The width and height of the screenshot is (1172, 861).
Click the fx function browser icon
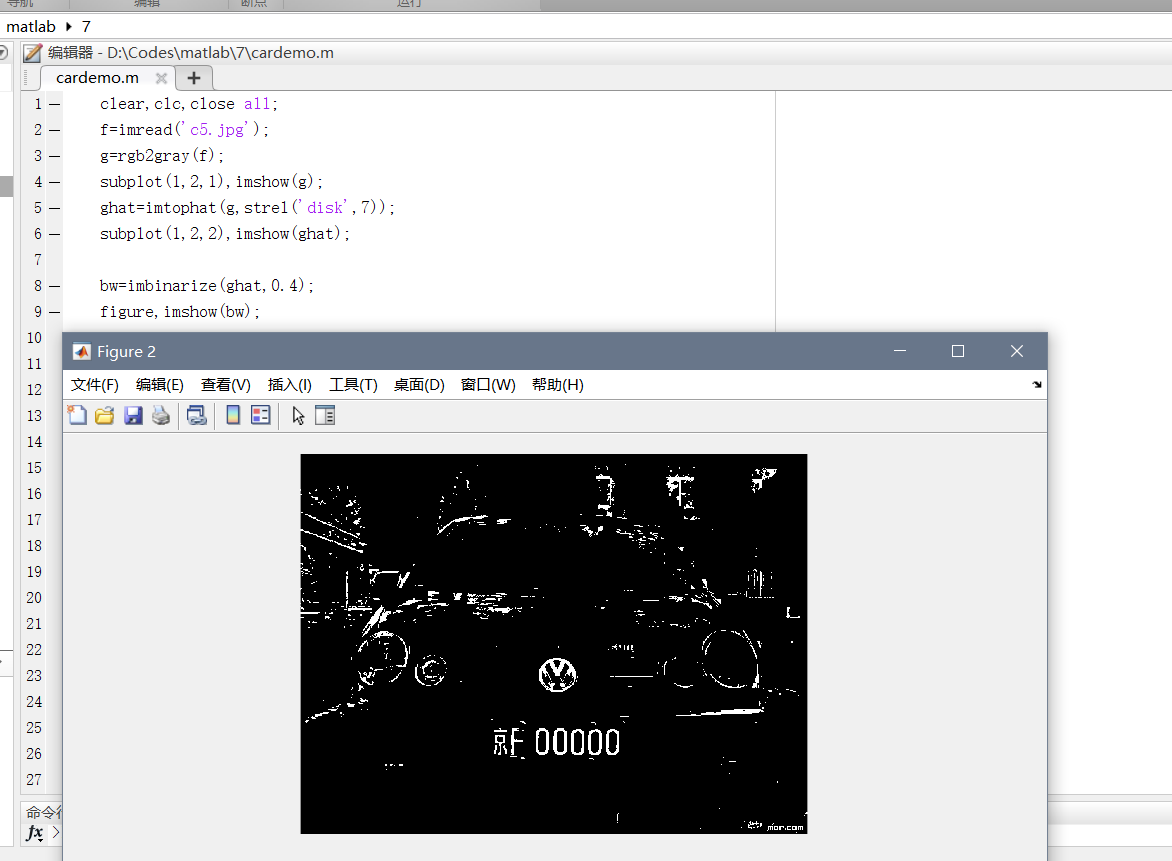tap(34, 833)
